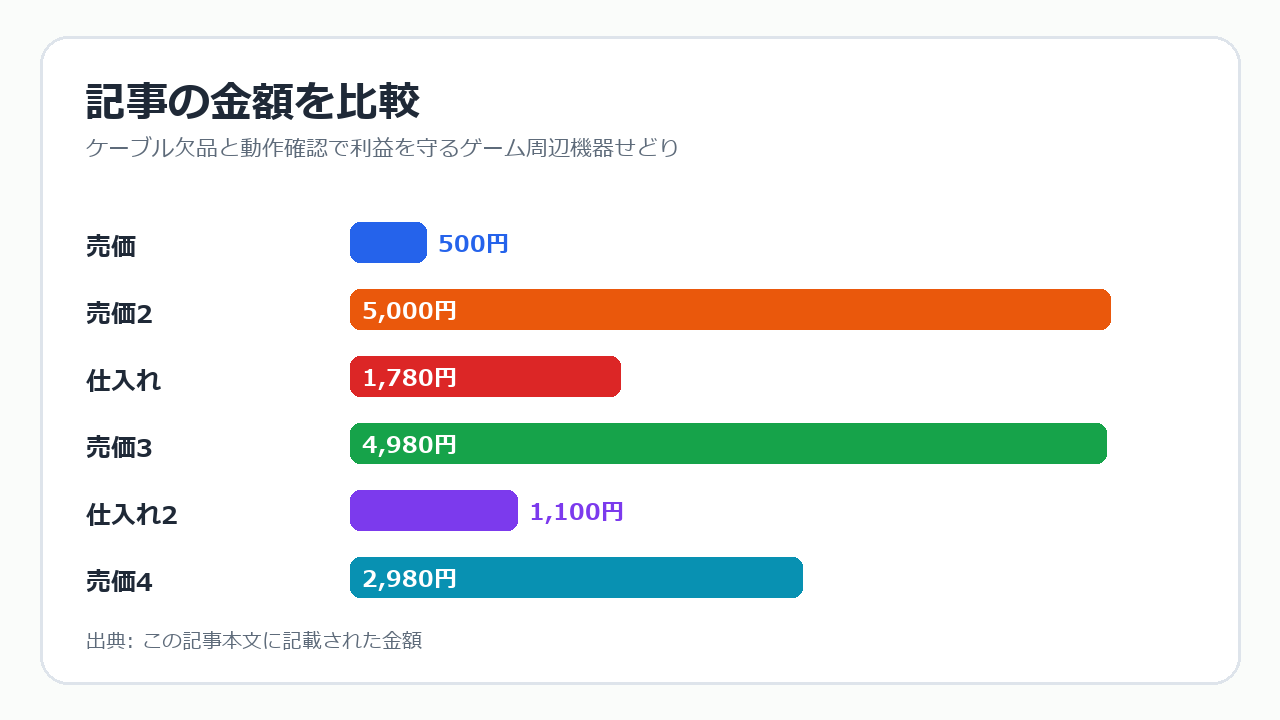Screen dimensions: 1280x720
Task: Click the teal 売価4 bar
Action: click(x=576, y=577)
